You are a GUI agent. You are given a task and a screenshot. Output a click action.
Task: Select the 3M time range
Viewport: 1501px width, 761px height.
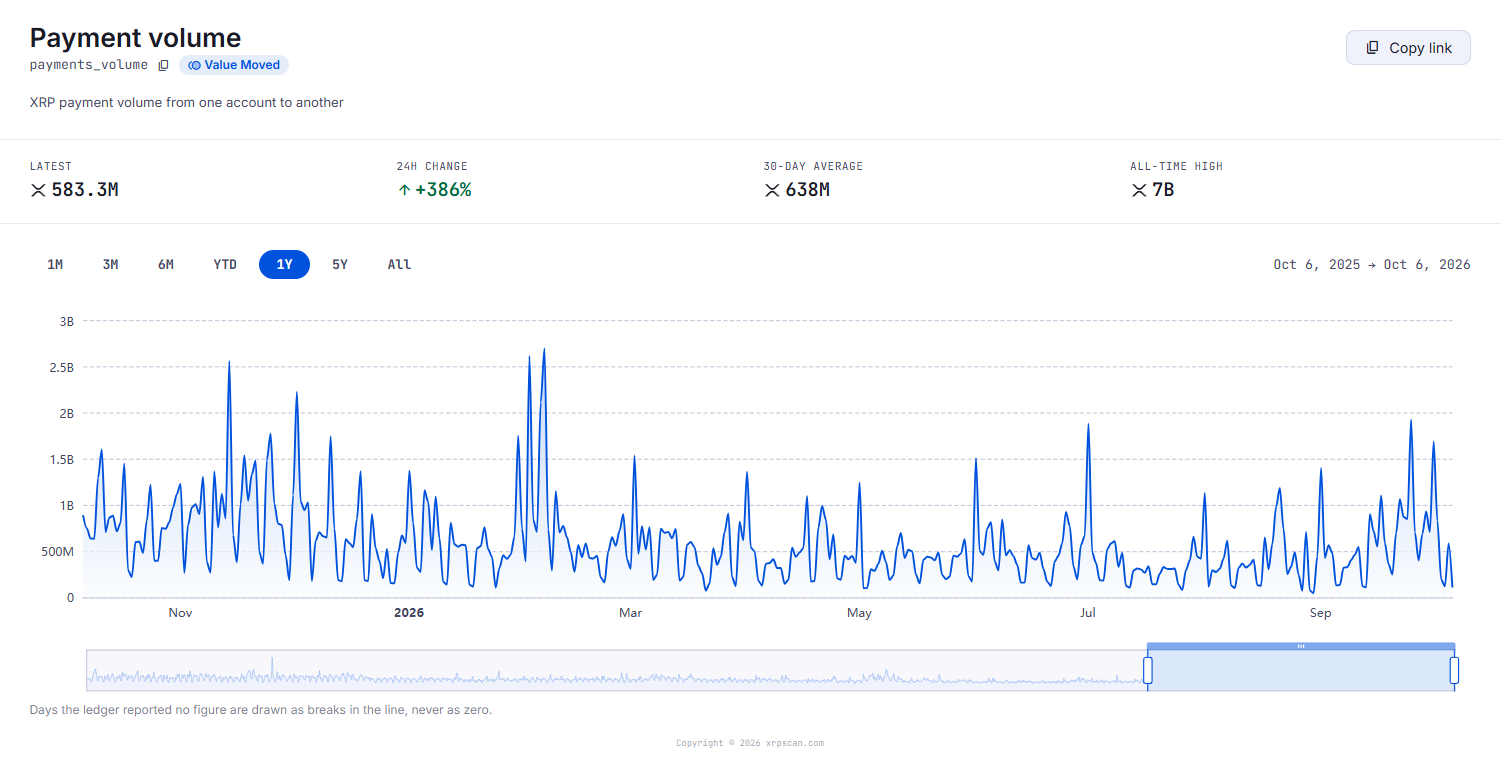[x=110, y=265]
